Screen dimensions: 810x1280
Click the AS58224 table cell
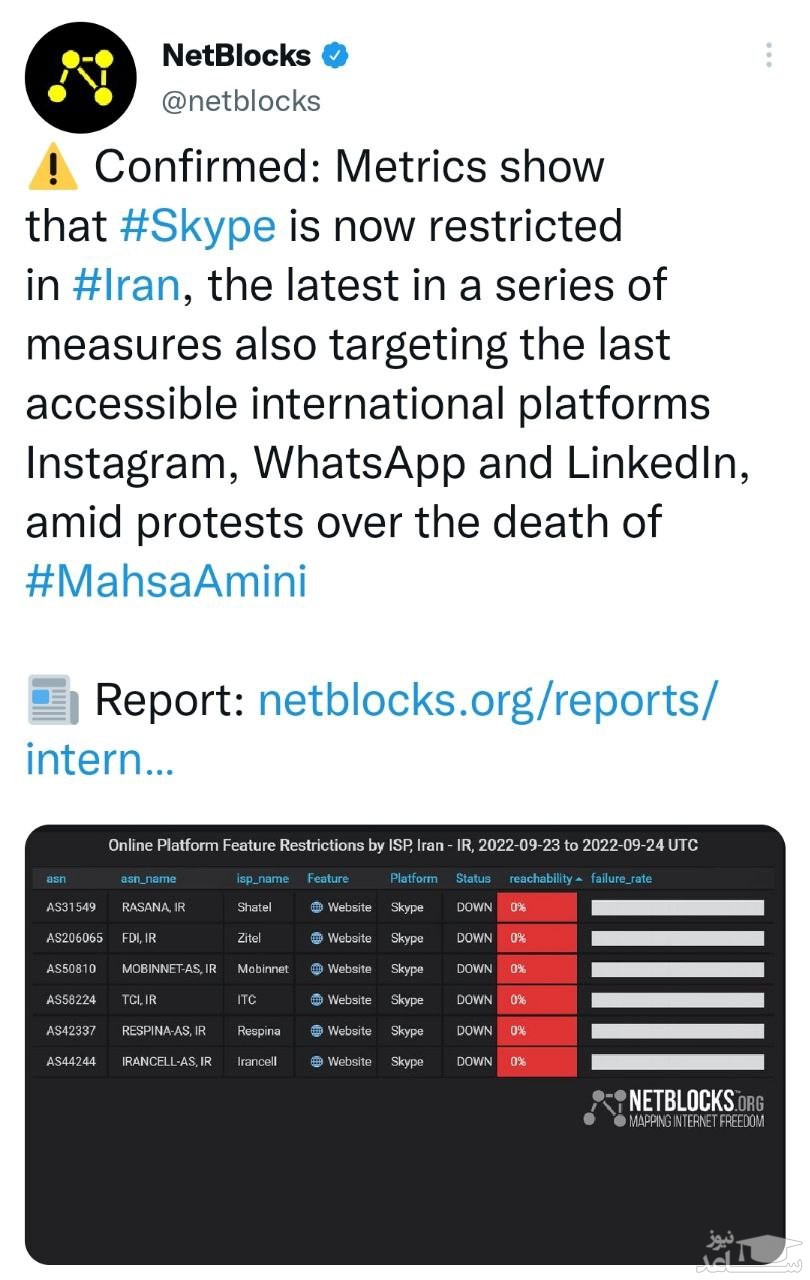pyautogui.click(x=71, y=999)
